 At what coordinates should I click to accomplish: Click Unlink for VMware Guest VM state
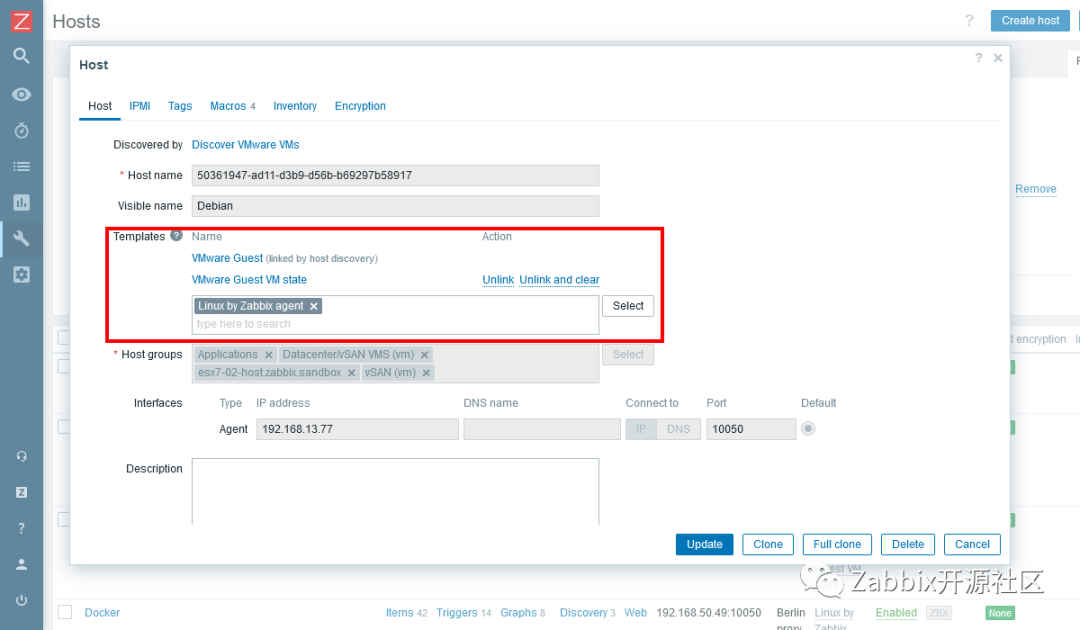pyautogui.click(x=498, y=280)
